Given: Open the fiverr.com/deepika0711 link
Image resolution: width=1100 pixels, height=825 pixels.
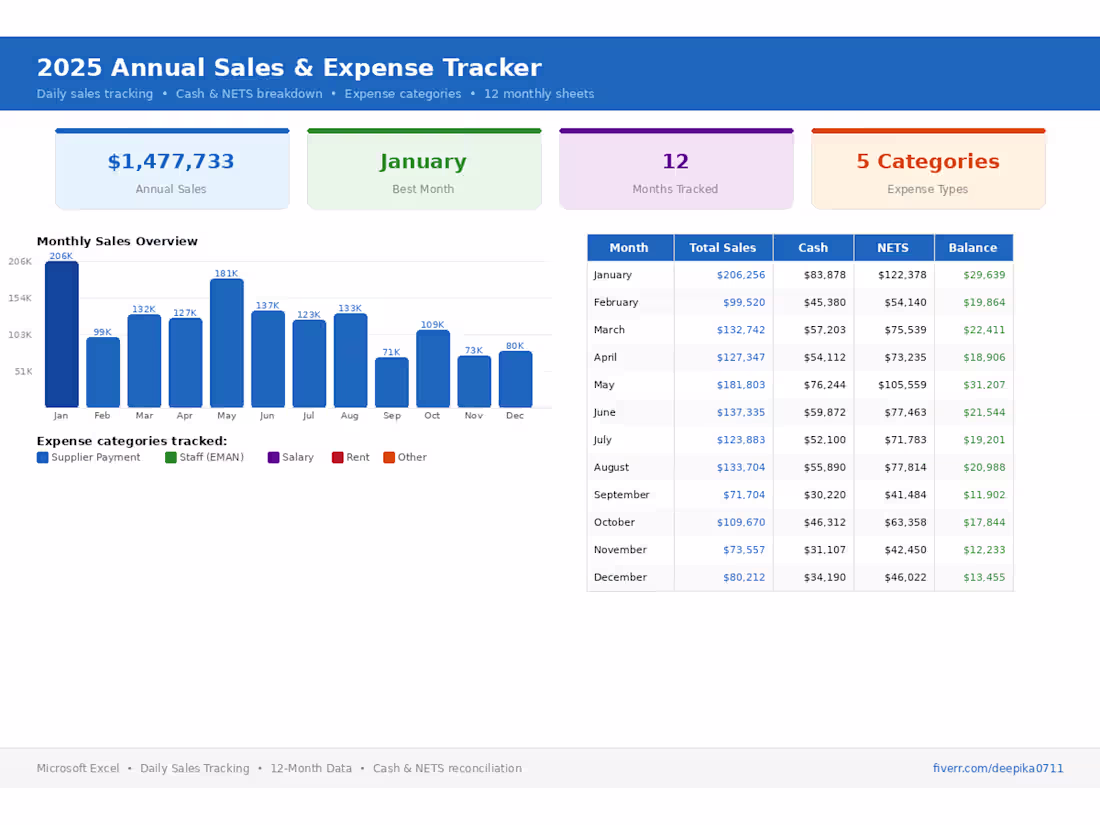Looking at the screenshot, I should (998, 768).
